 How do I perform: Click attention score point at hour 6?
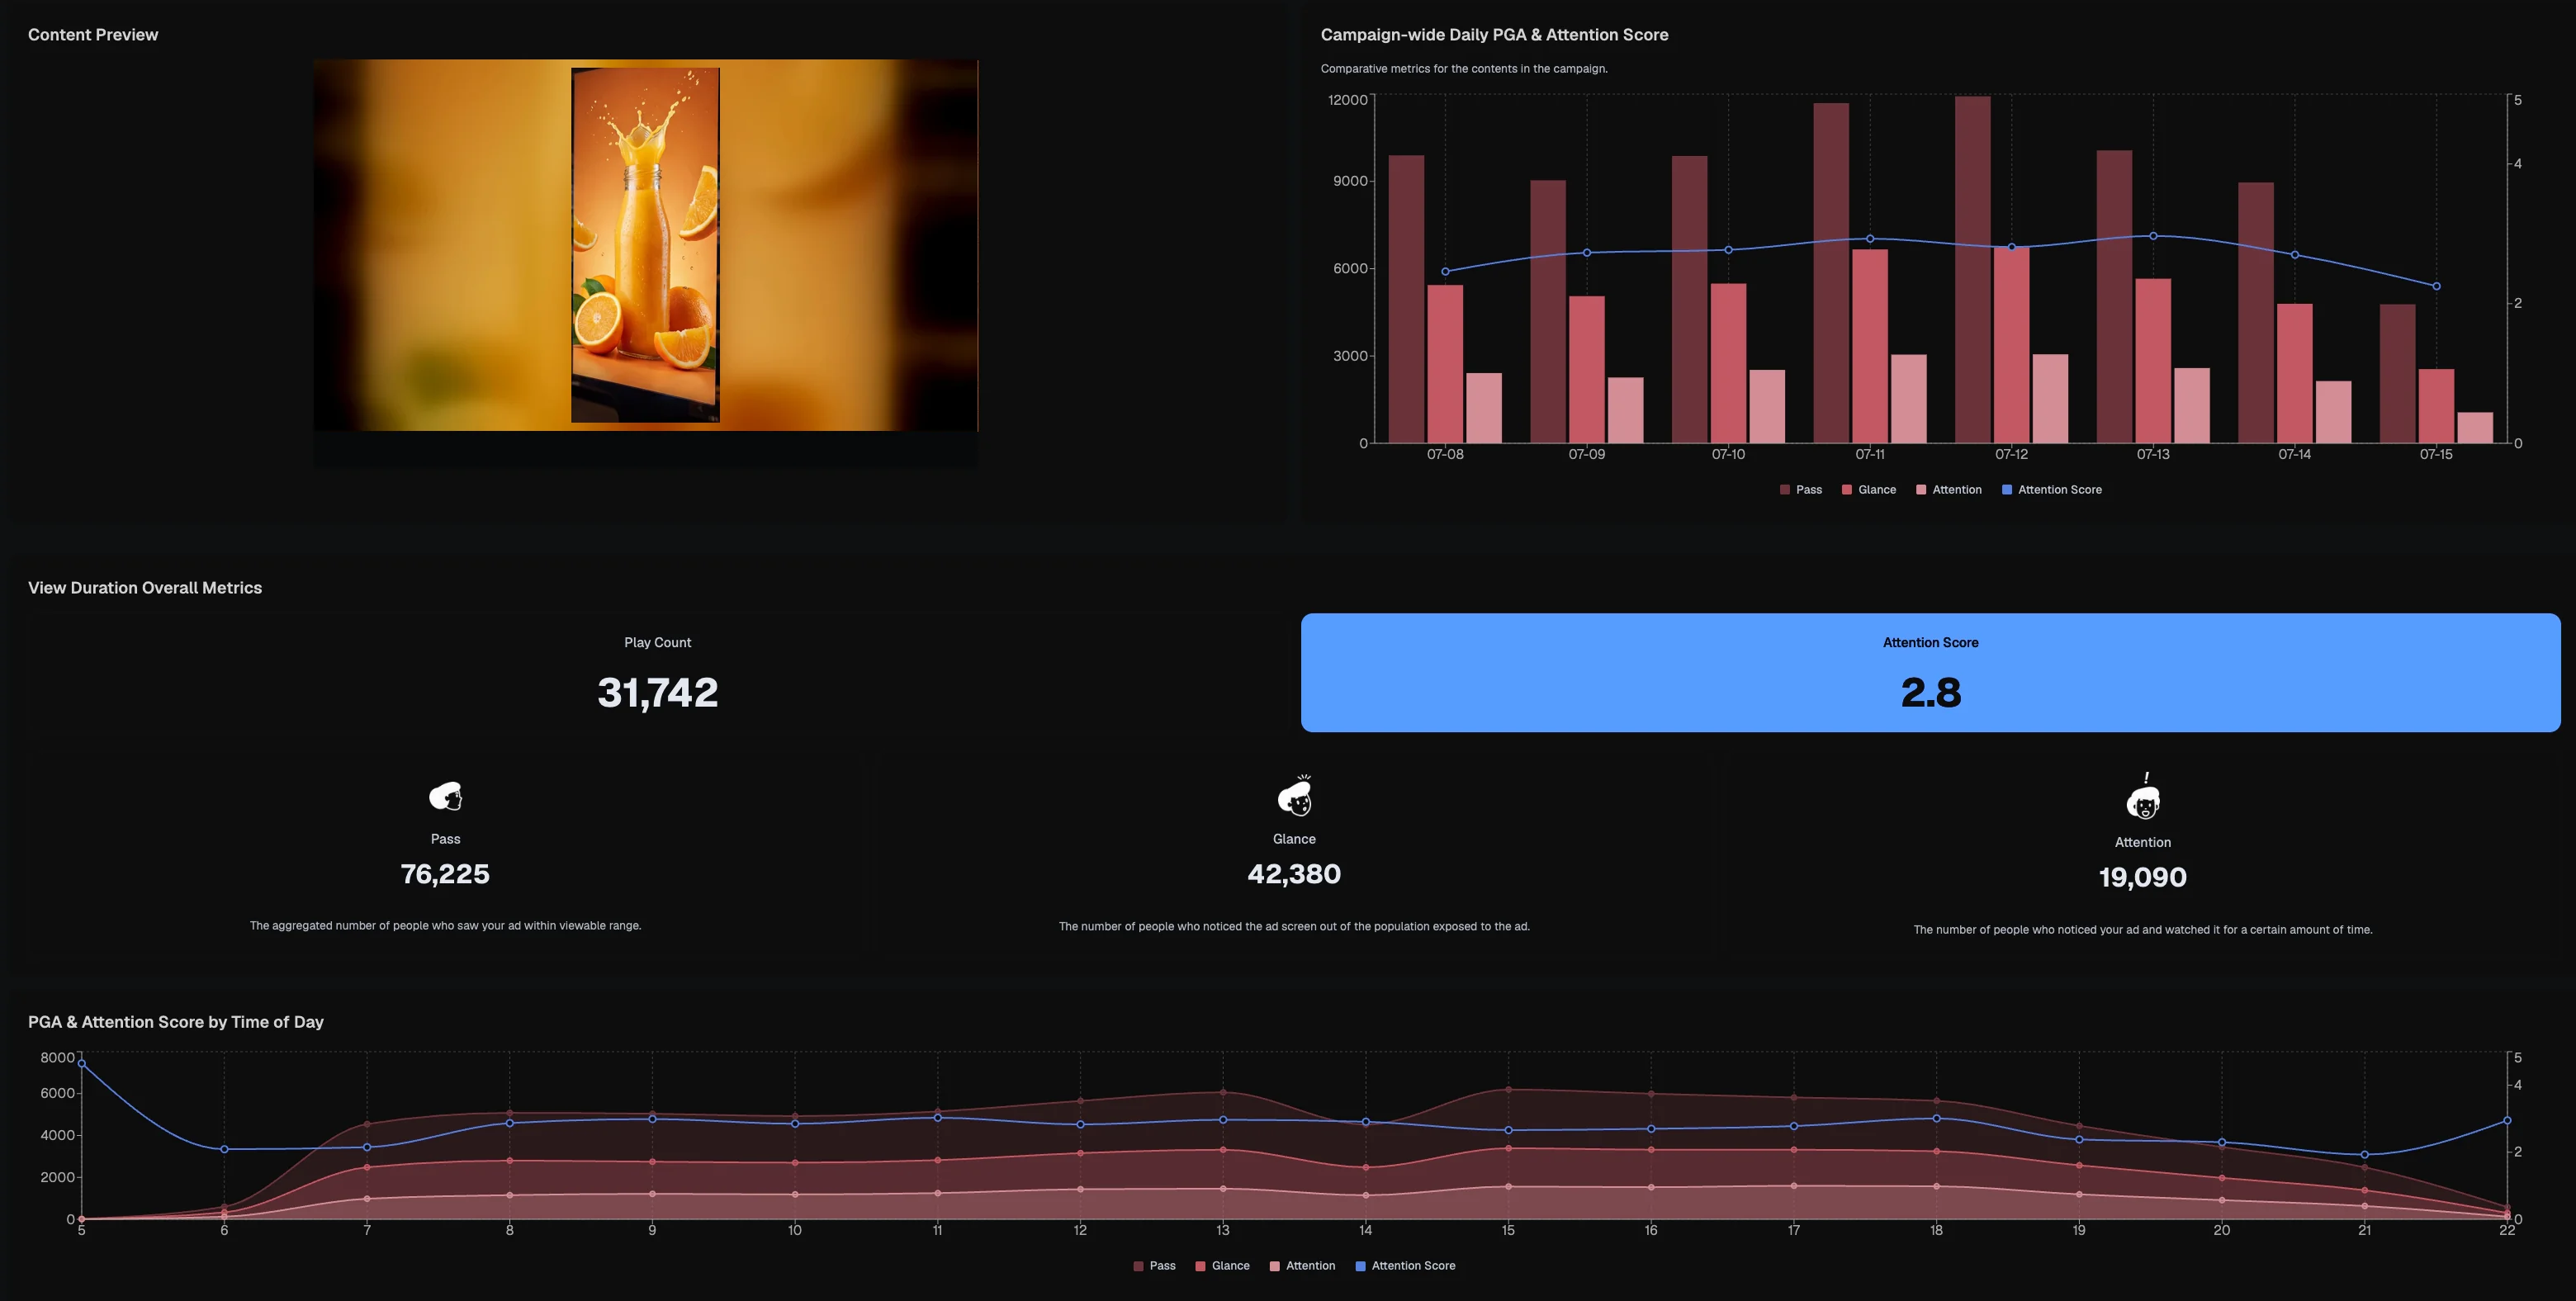point(224,1149)
